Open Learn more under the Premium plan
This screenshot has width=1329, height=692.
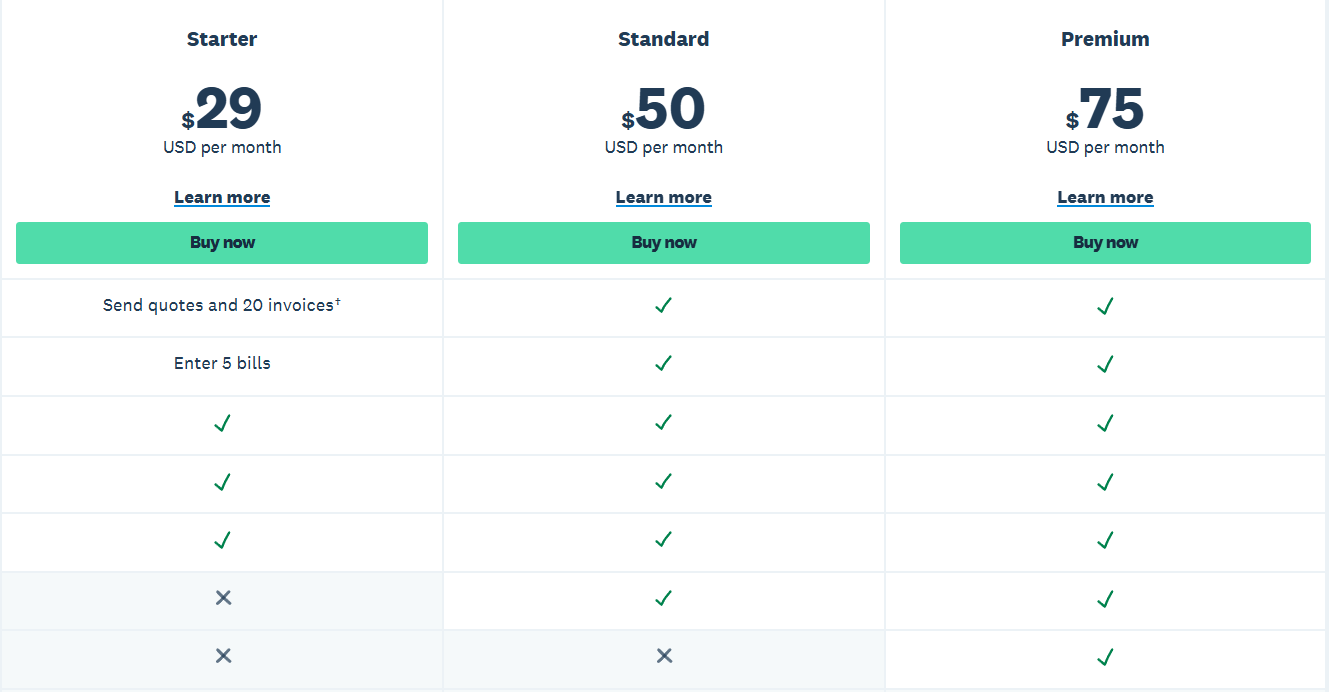pos(1105,197)
